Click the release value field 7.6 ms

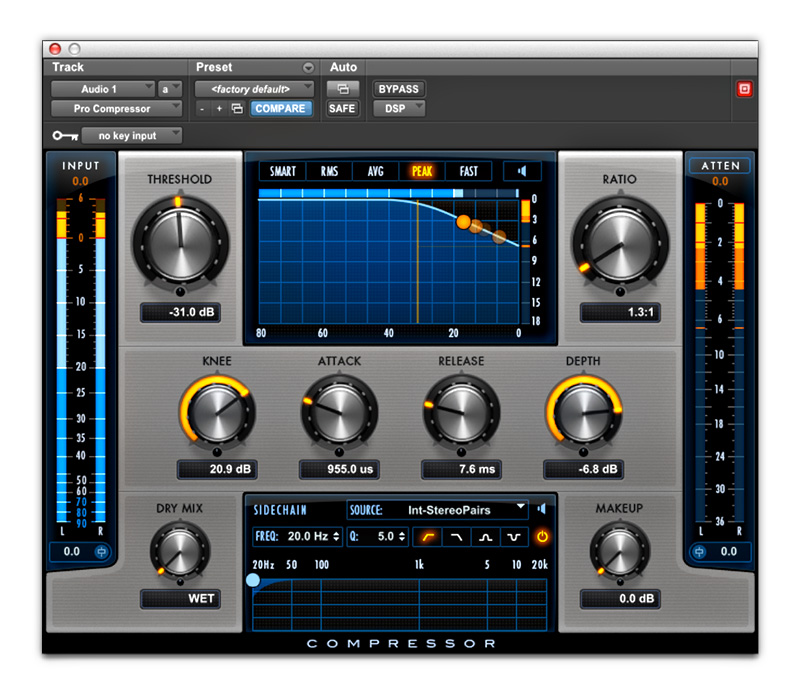(x=461, y=469)
